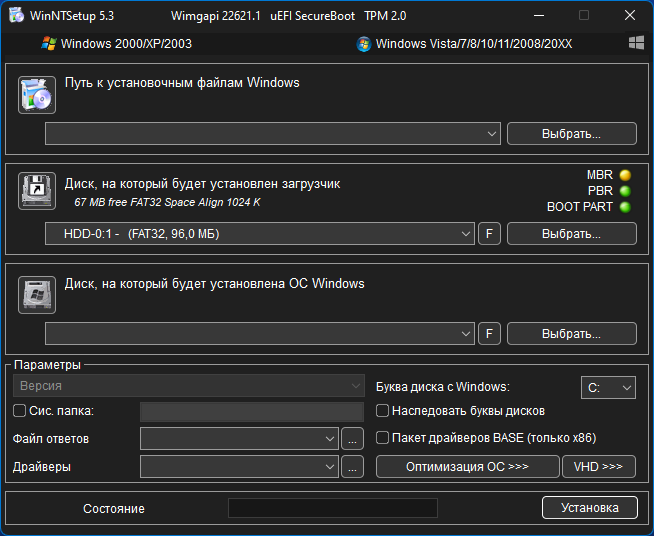Click the installation files CD icon
Screen dimensions: 654x536
37,95
